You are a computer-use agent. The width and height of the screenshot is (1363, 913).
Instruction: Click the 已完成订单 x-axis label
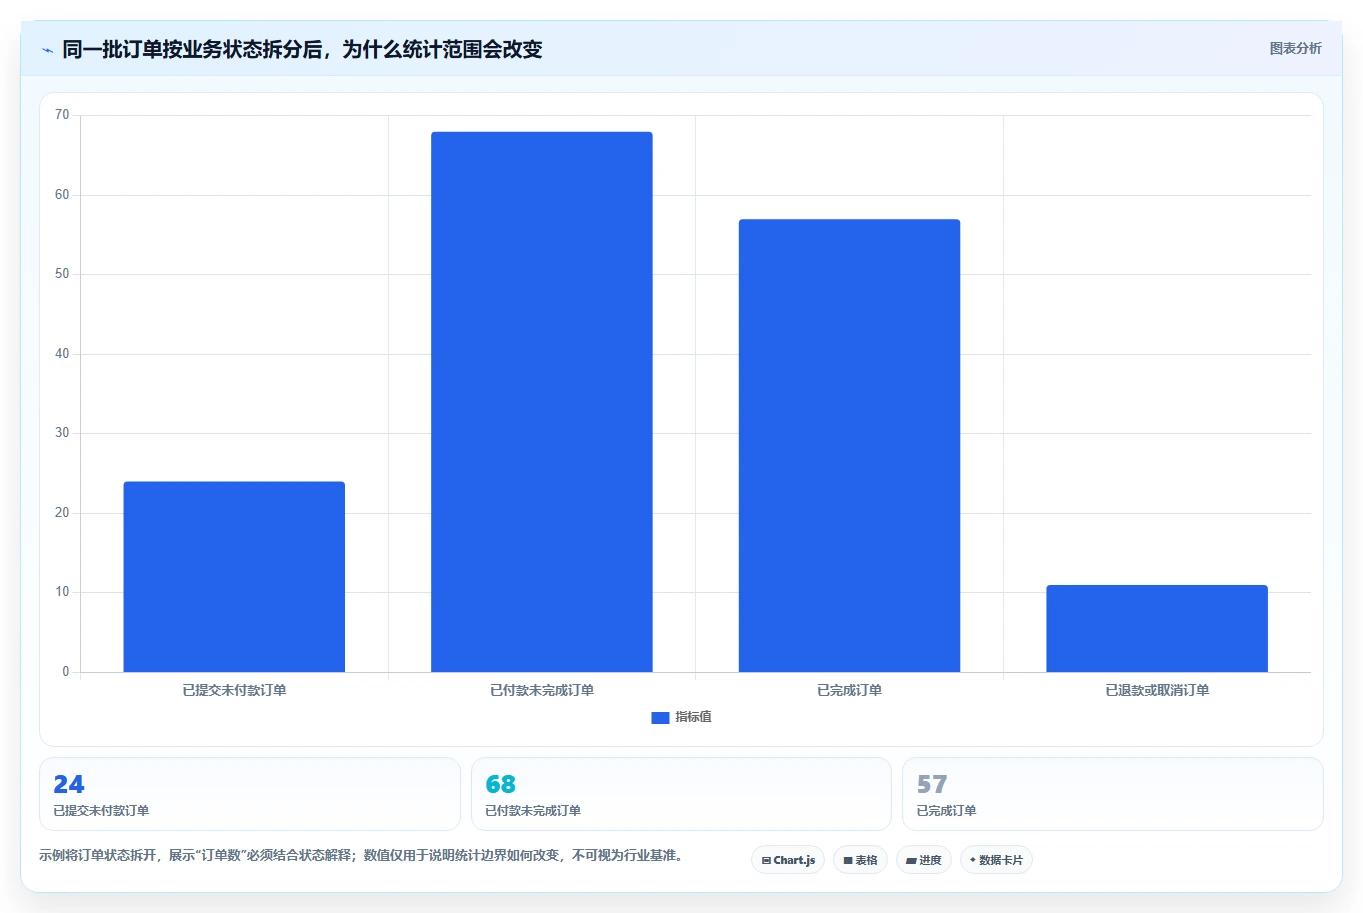849,690
